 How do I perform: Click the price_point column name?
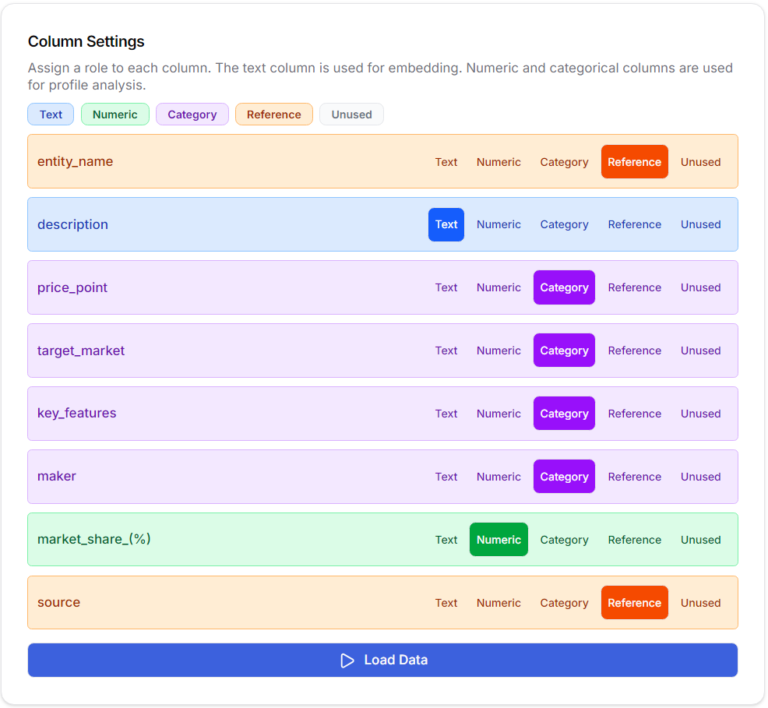(x=72, y=287)
